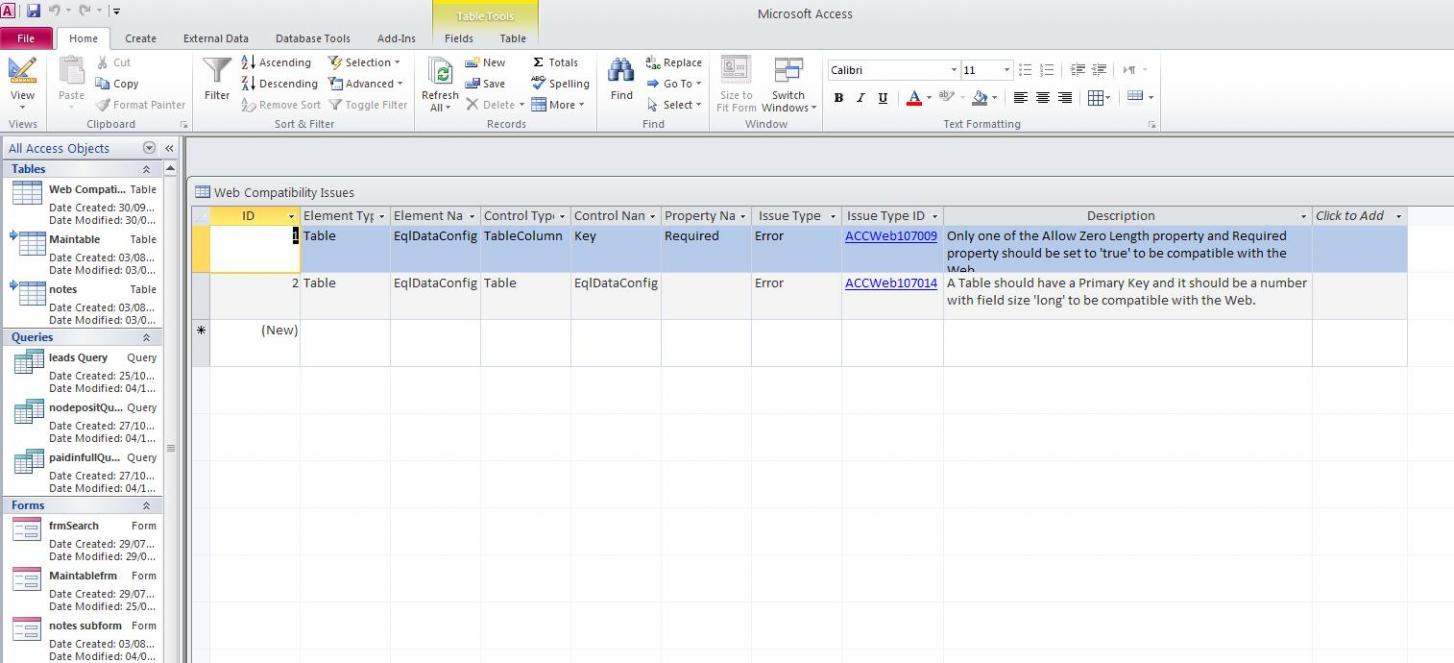Click the Font Color letter A icon

point(913,98)
